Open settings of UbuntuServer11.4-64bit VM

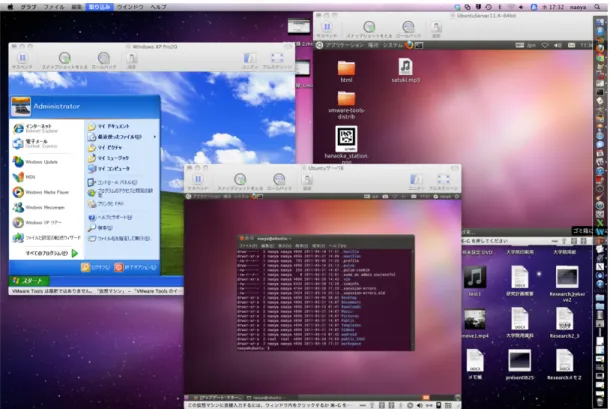(436, 30)
